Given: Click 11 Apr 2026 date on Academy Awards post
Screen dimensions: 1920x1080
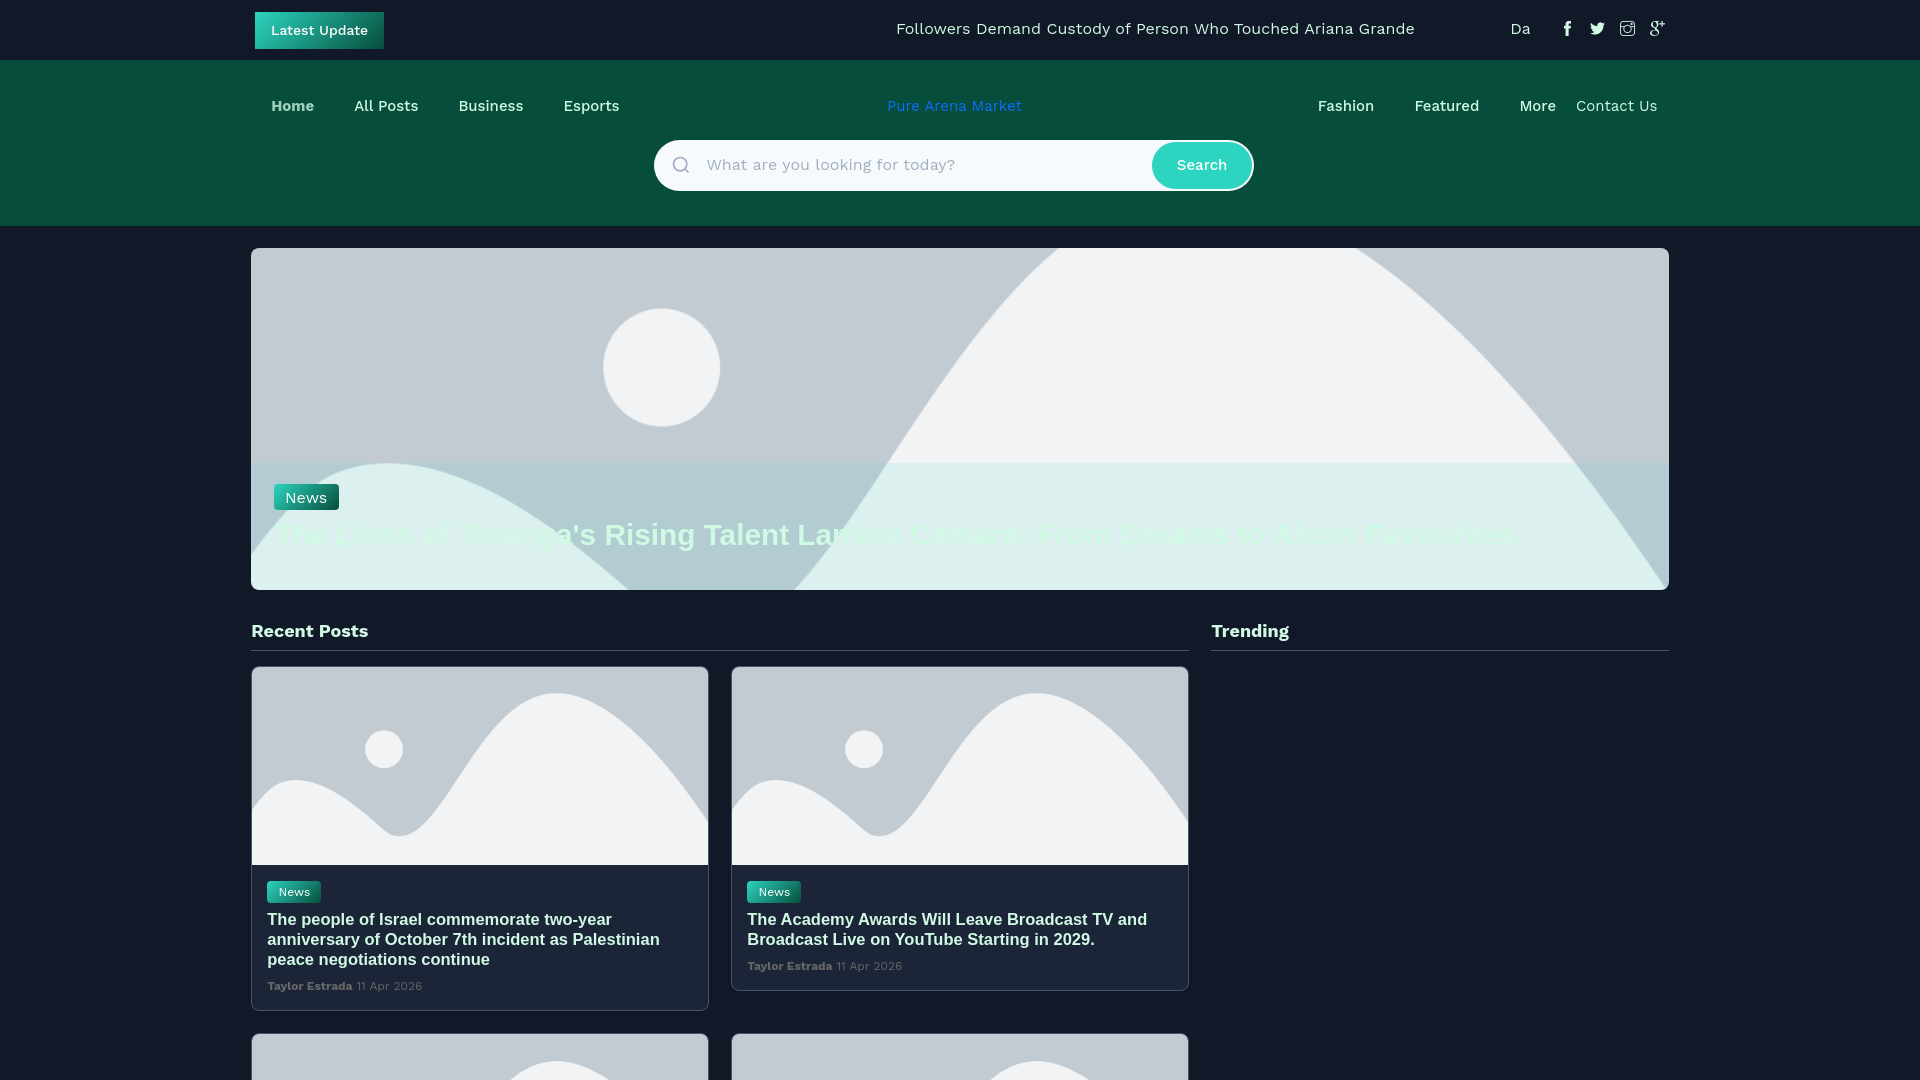Looking at the screenshot, I should click(x=869, y=966).
